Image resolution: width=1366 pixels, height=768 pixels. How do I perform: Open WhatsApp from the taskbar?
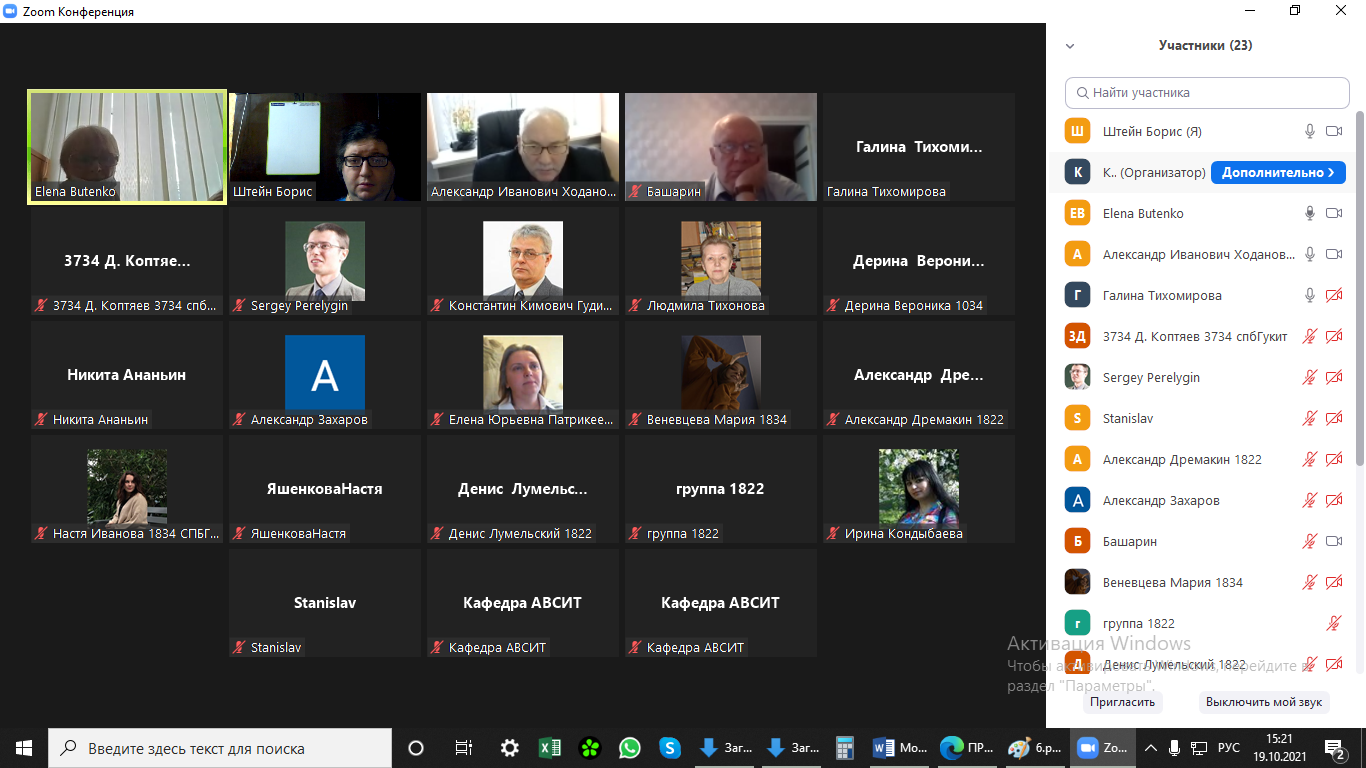tap(629, 748)
